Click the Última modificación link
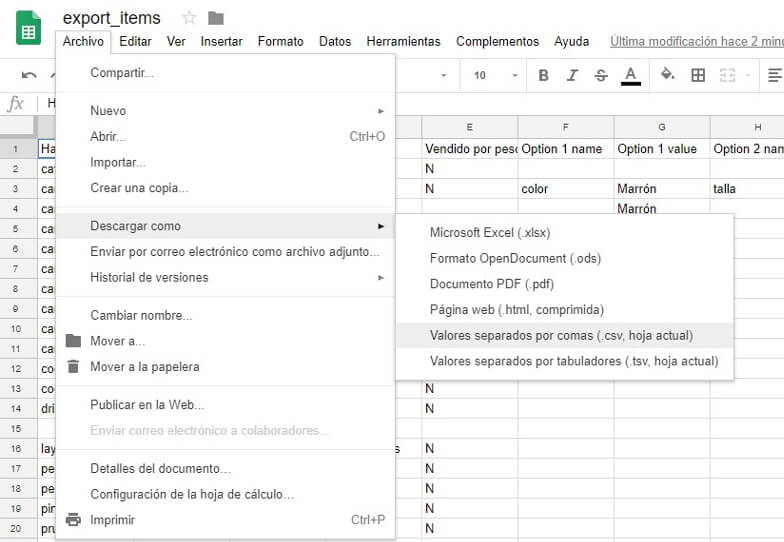This screenshot has width=784, height=542. 696,42
